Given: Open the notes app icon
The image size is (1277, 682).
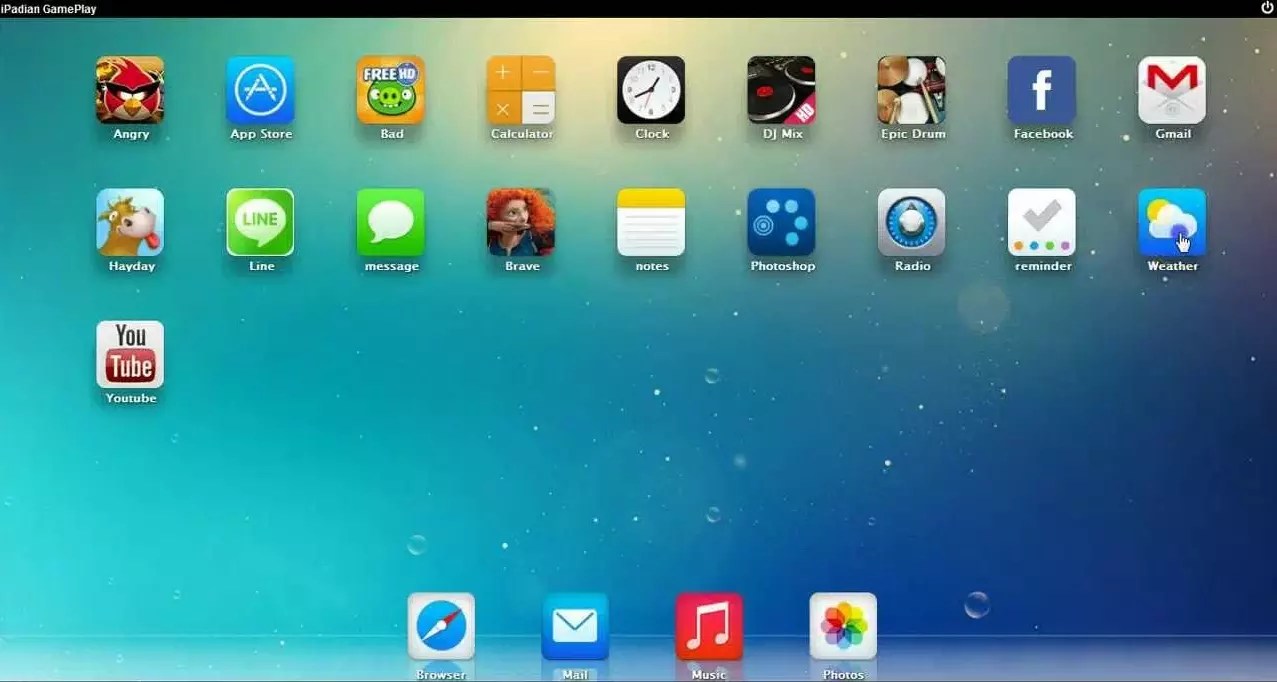Looking at the screenshot, I should [651, 222].
